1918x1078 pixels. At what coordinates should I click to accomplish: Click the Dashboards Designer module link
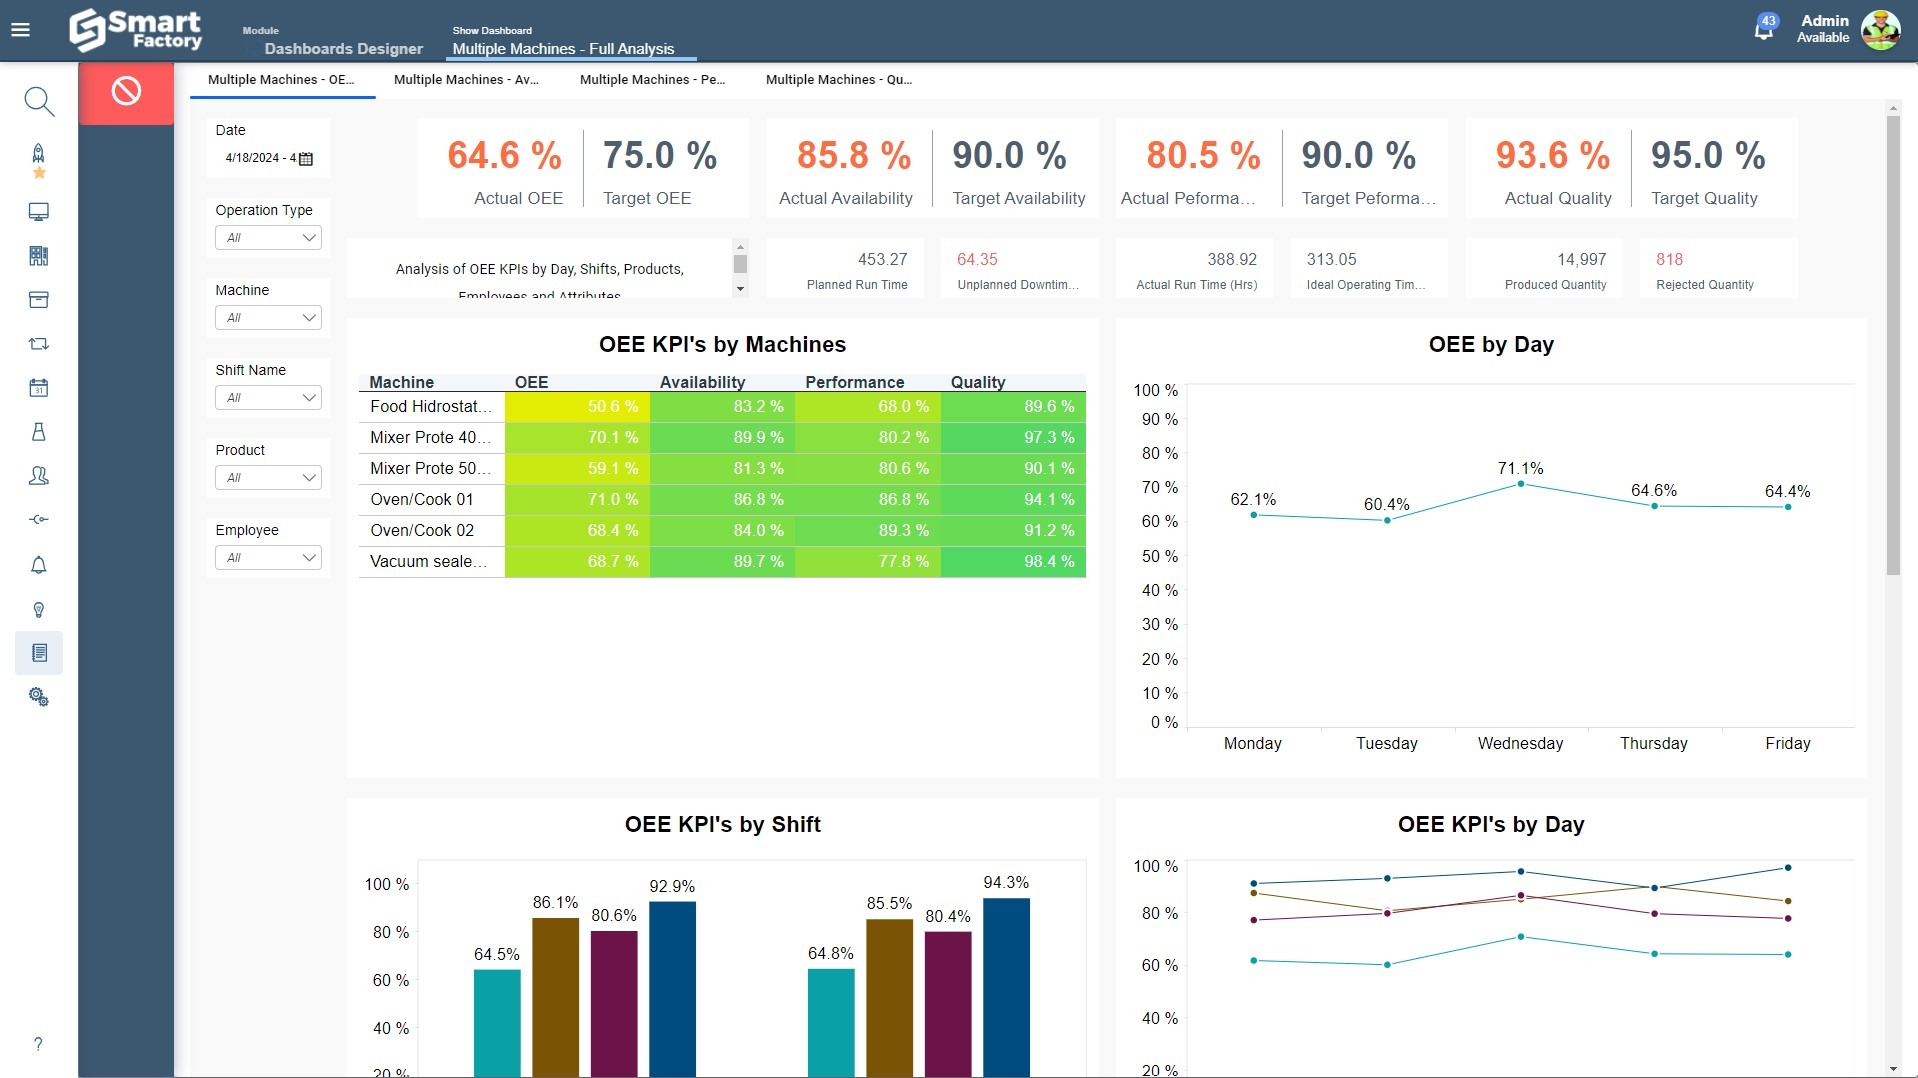(343, 49)
